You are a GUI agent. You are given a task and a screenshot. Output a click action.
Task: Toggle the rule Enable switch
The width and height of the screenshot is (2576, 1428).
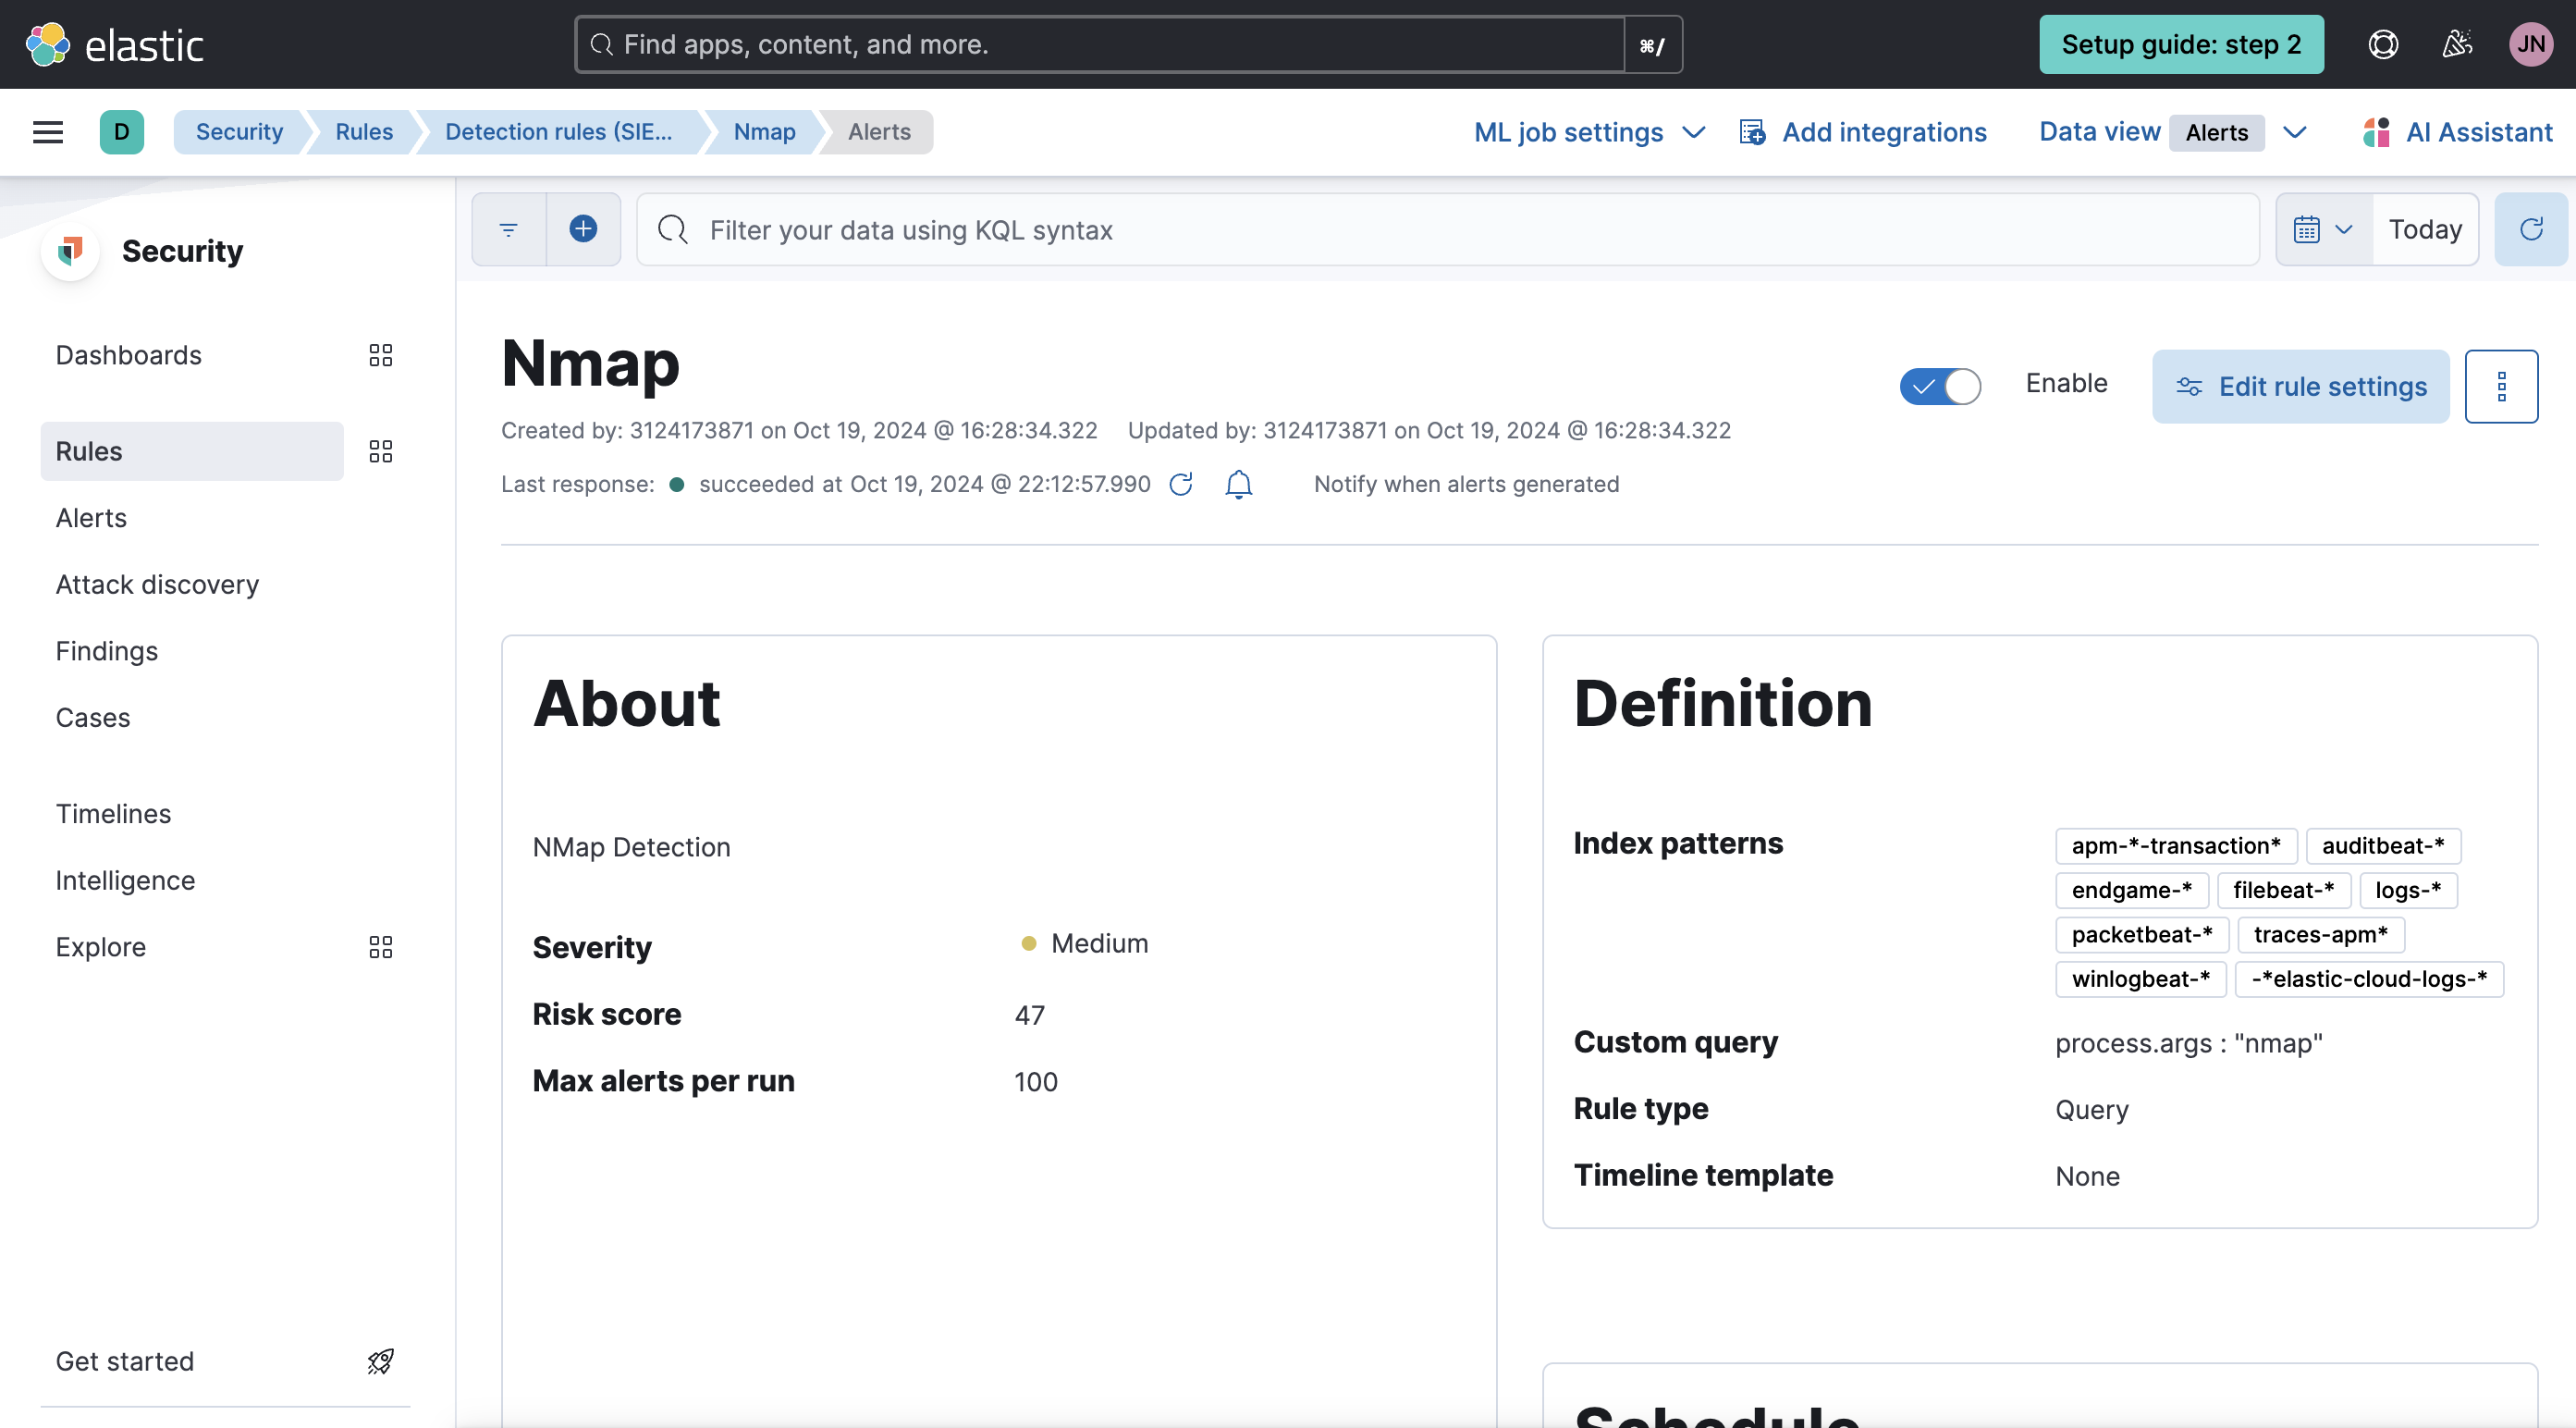pyautogui.click(x=1940, y=386)
